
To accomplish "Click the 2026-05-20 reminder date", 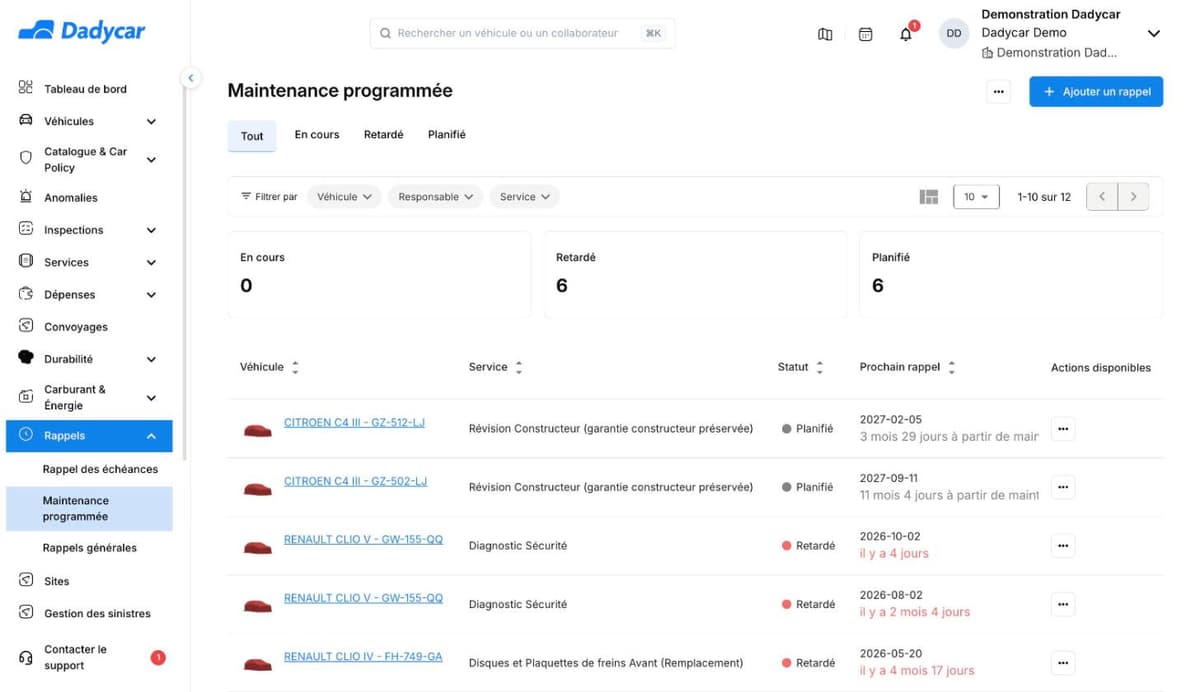I will pyautogui.click(x=889, y=653).
